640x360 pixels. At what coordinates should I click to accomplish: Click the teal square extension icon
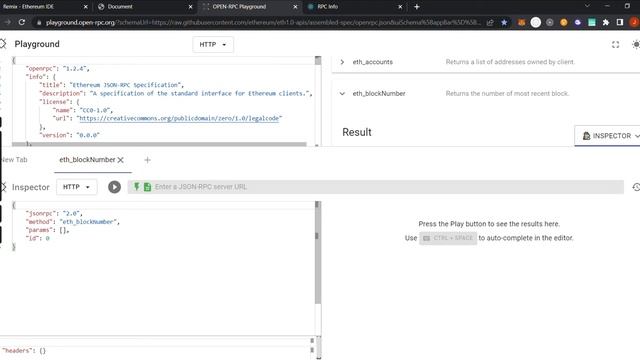592,22
